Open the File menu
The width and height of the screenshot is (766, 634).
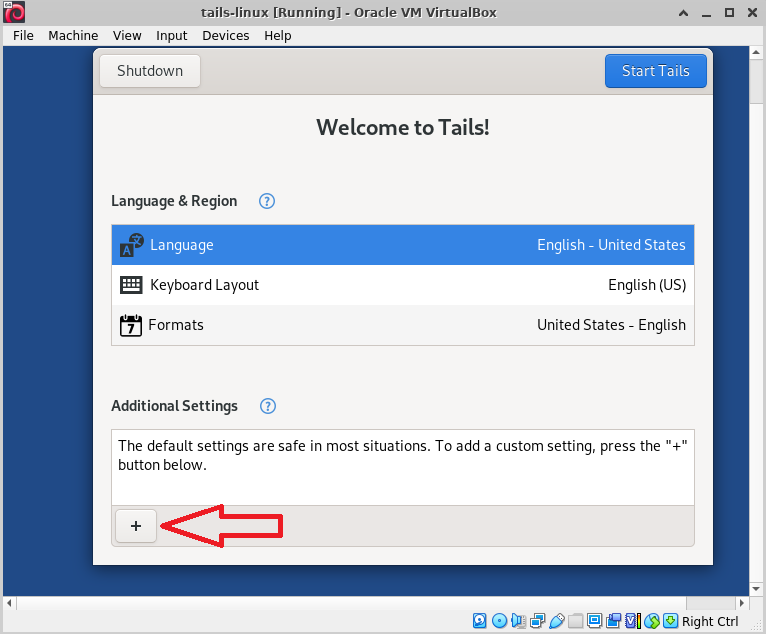point(23,36)
